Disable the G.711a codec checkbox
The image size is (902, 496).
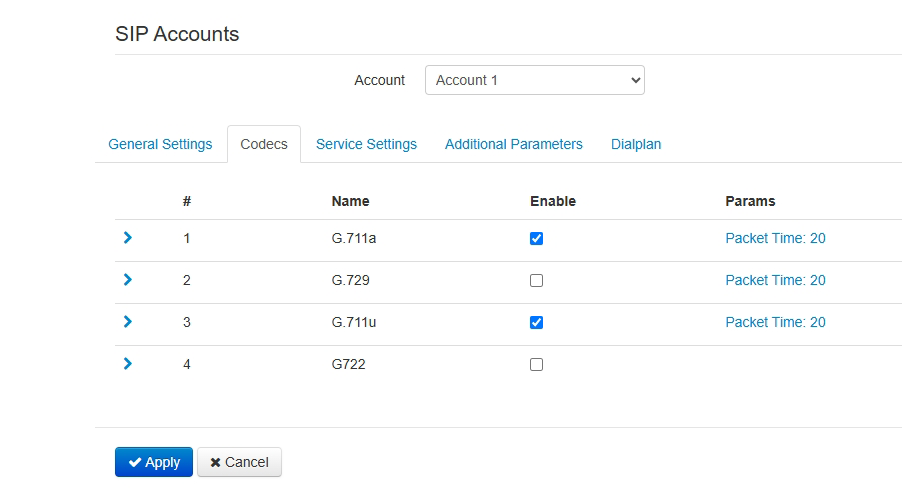pyautogui.click(x=536, y=239)
